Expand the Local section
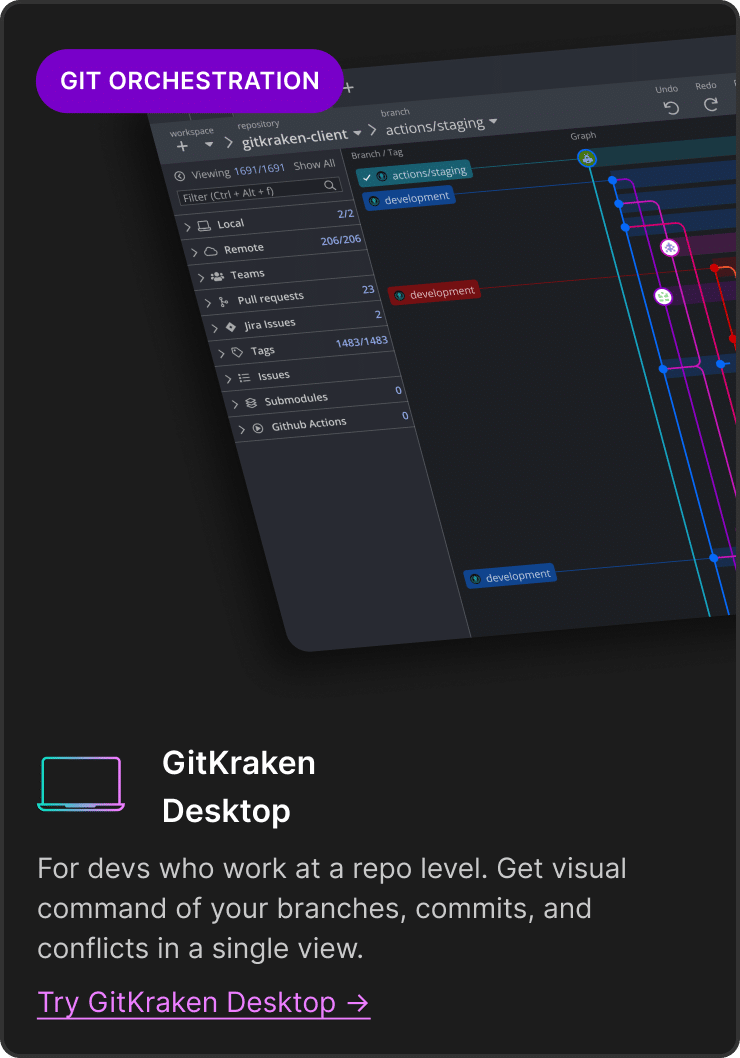Screen dimensions: 740x1058 click(x=188, y=227)
